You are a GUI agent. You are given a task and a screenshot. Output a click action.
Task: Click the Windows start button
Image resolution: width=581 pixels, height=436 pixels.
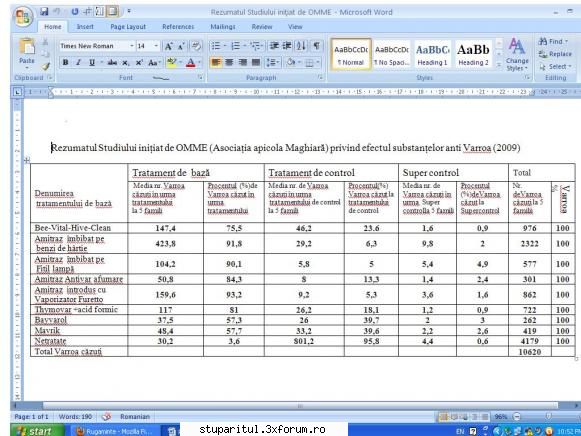37,431
